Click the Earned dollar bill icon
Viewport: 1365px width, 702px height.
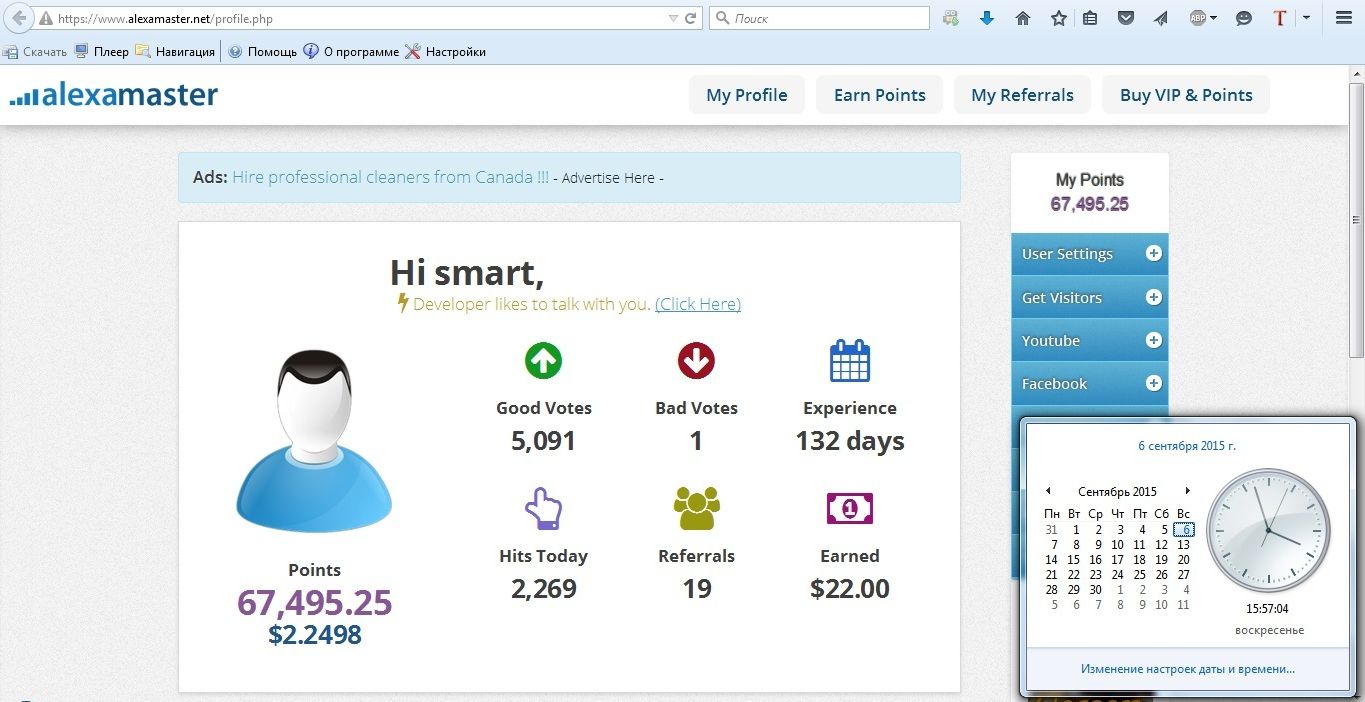[x=850, y=508]
